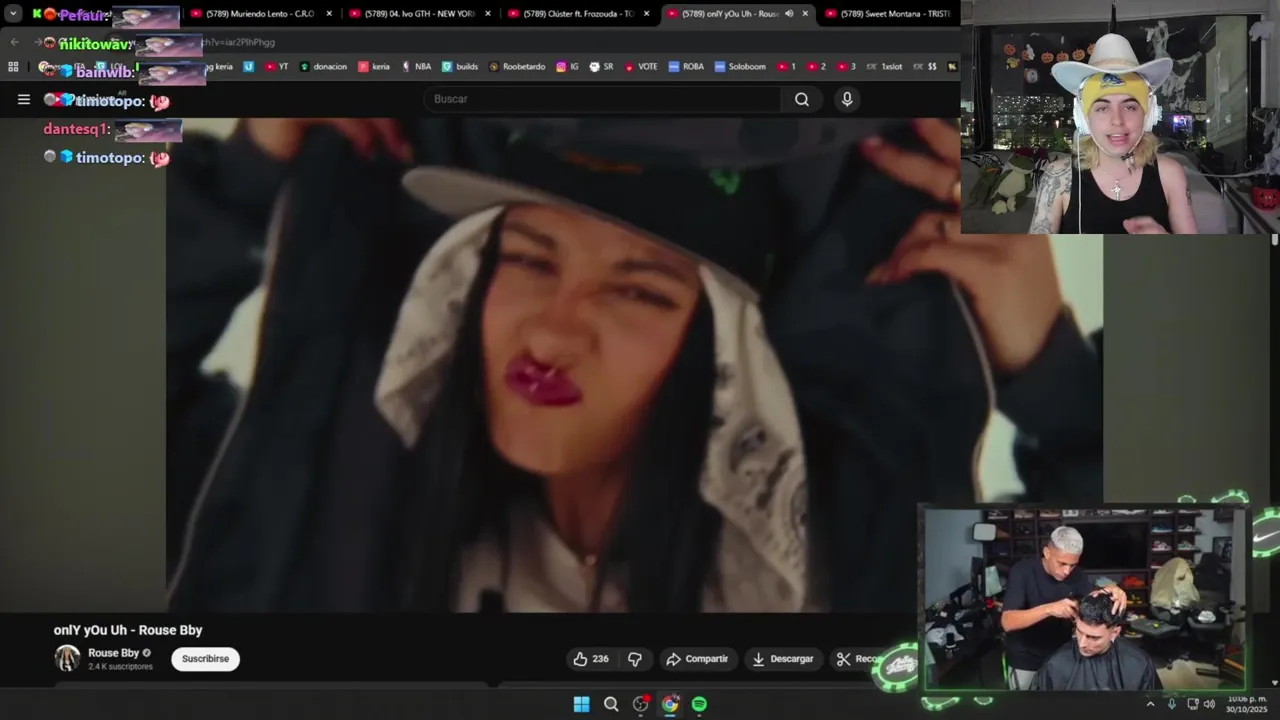Open the Chrome taskbar icon

tap(670, 704)
